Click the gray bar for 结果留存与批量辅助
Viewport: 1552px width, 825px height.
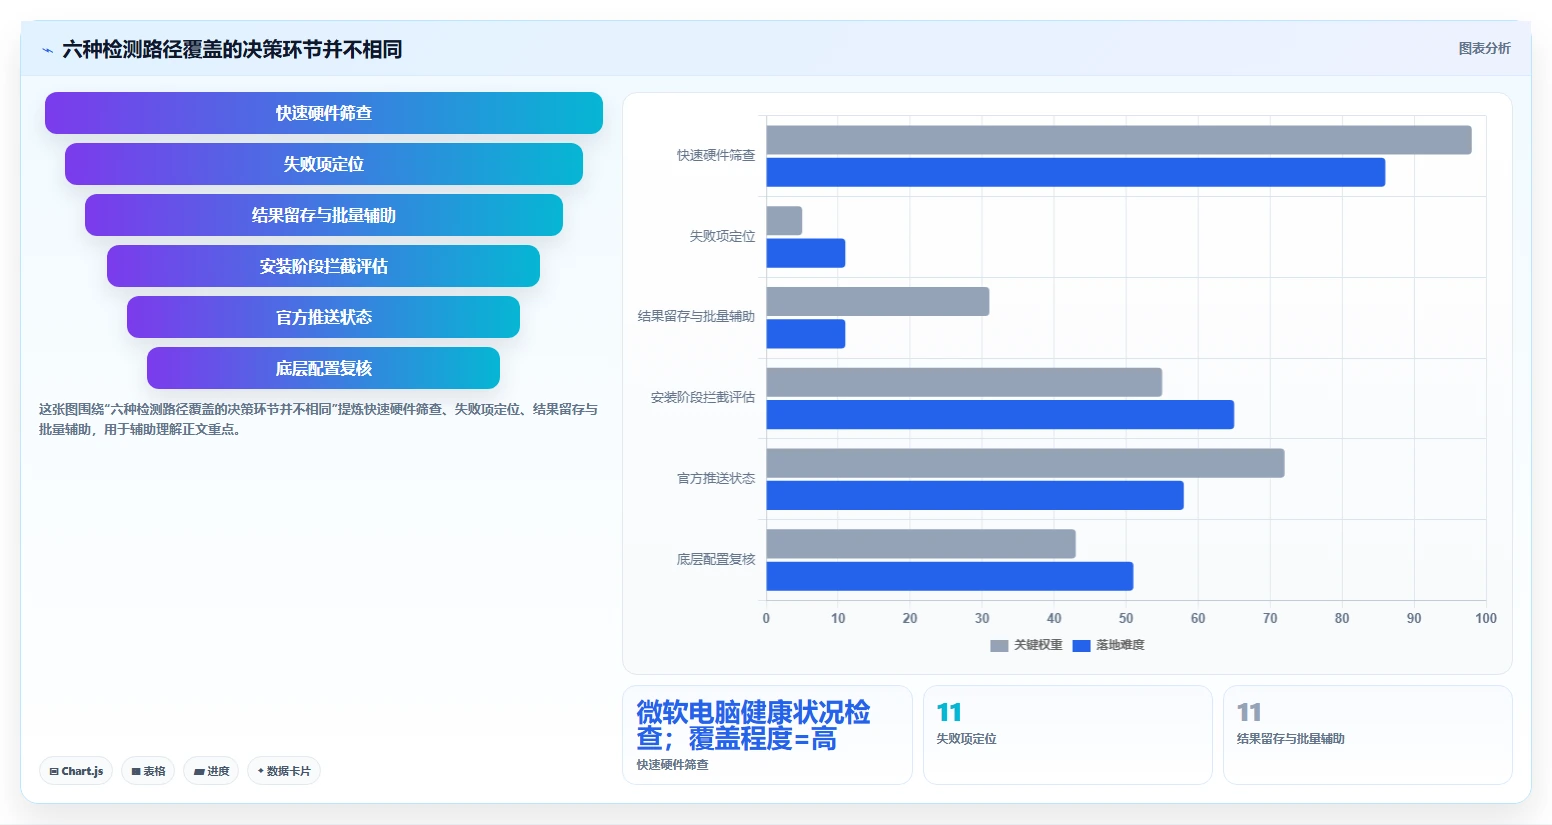click(x=878, y=302)
